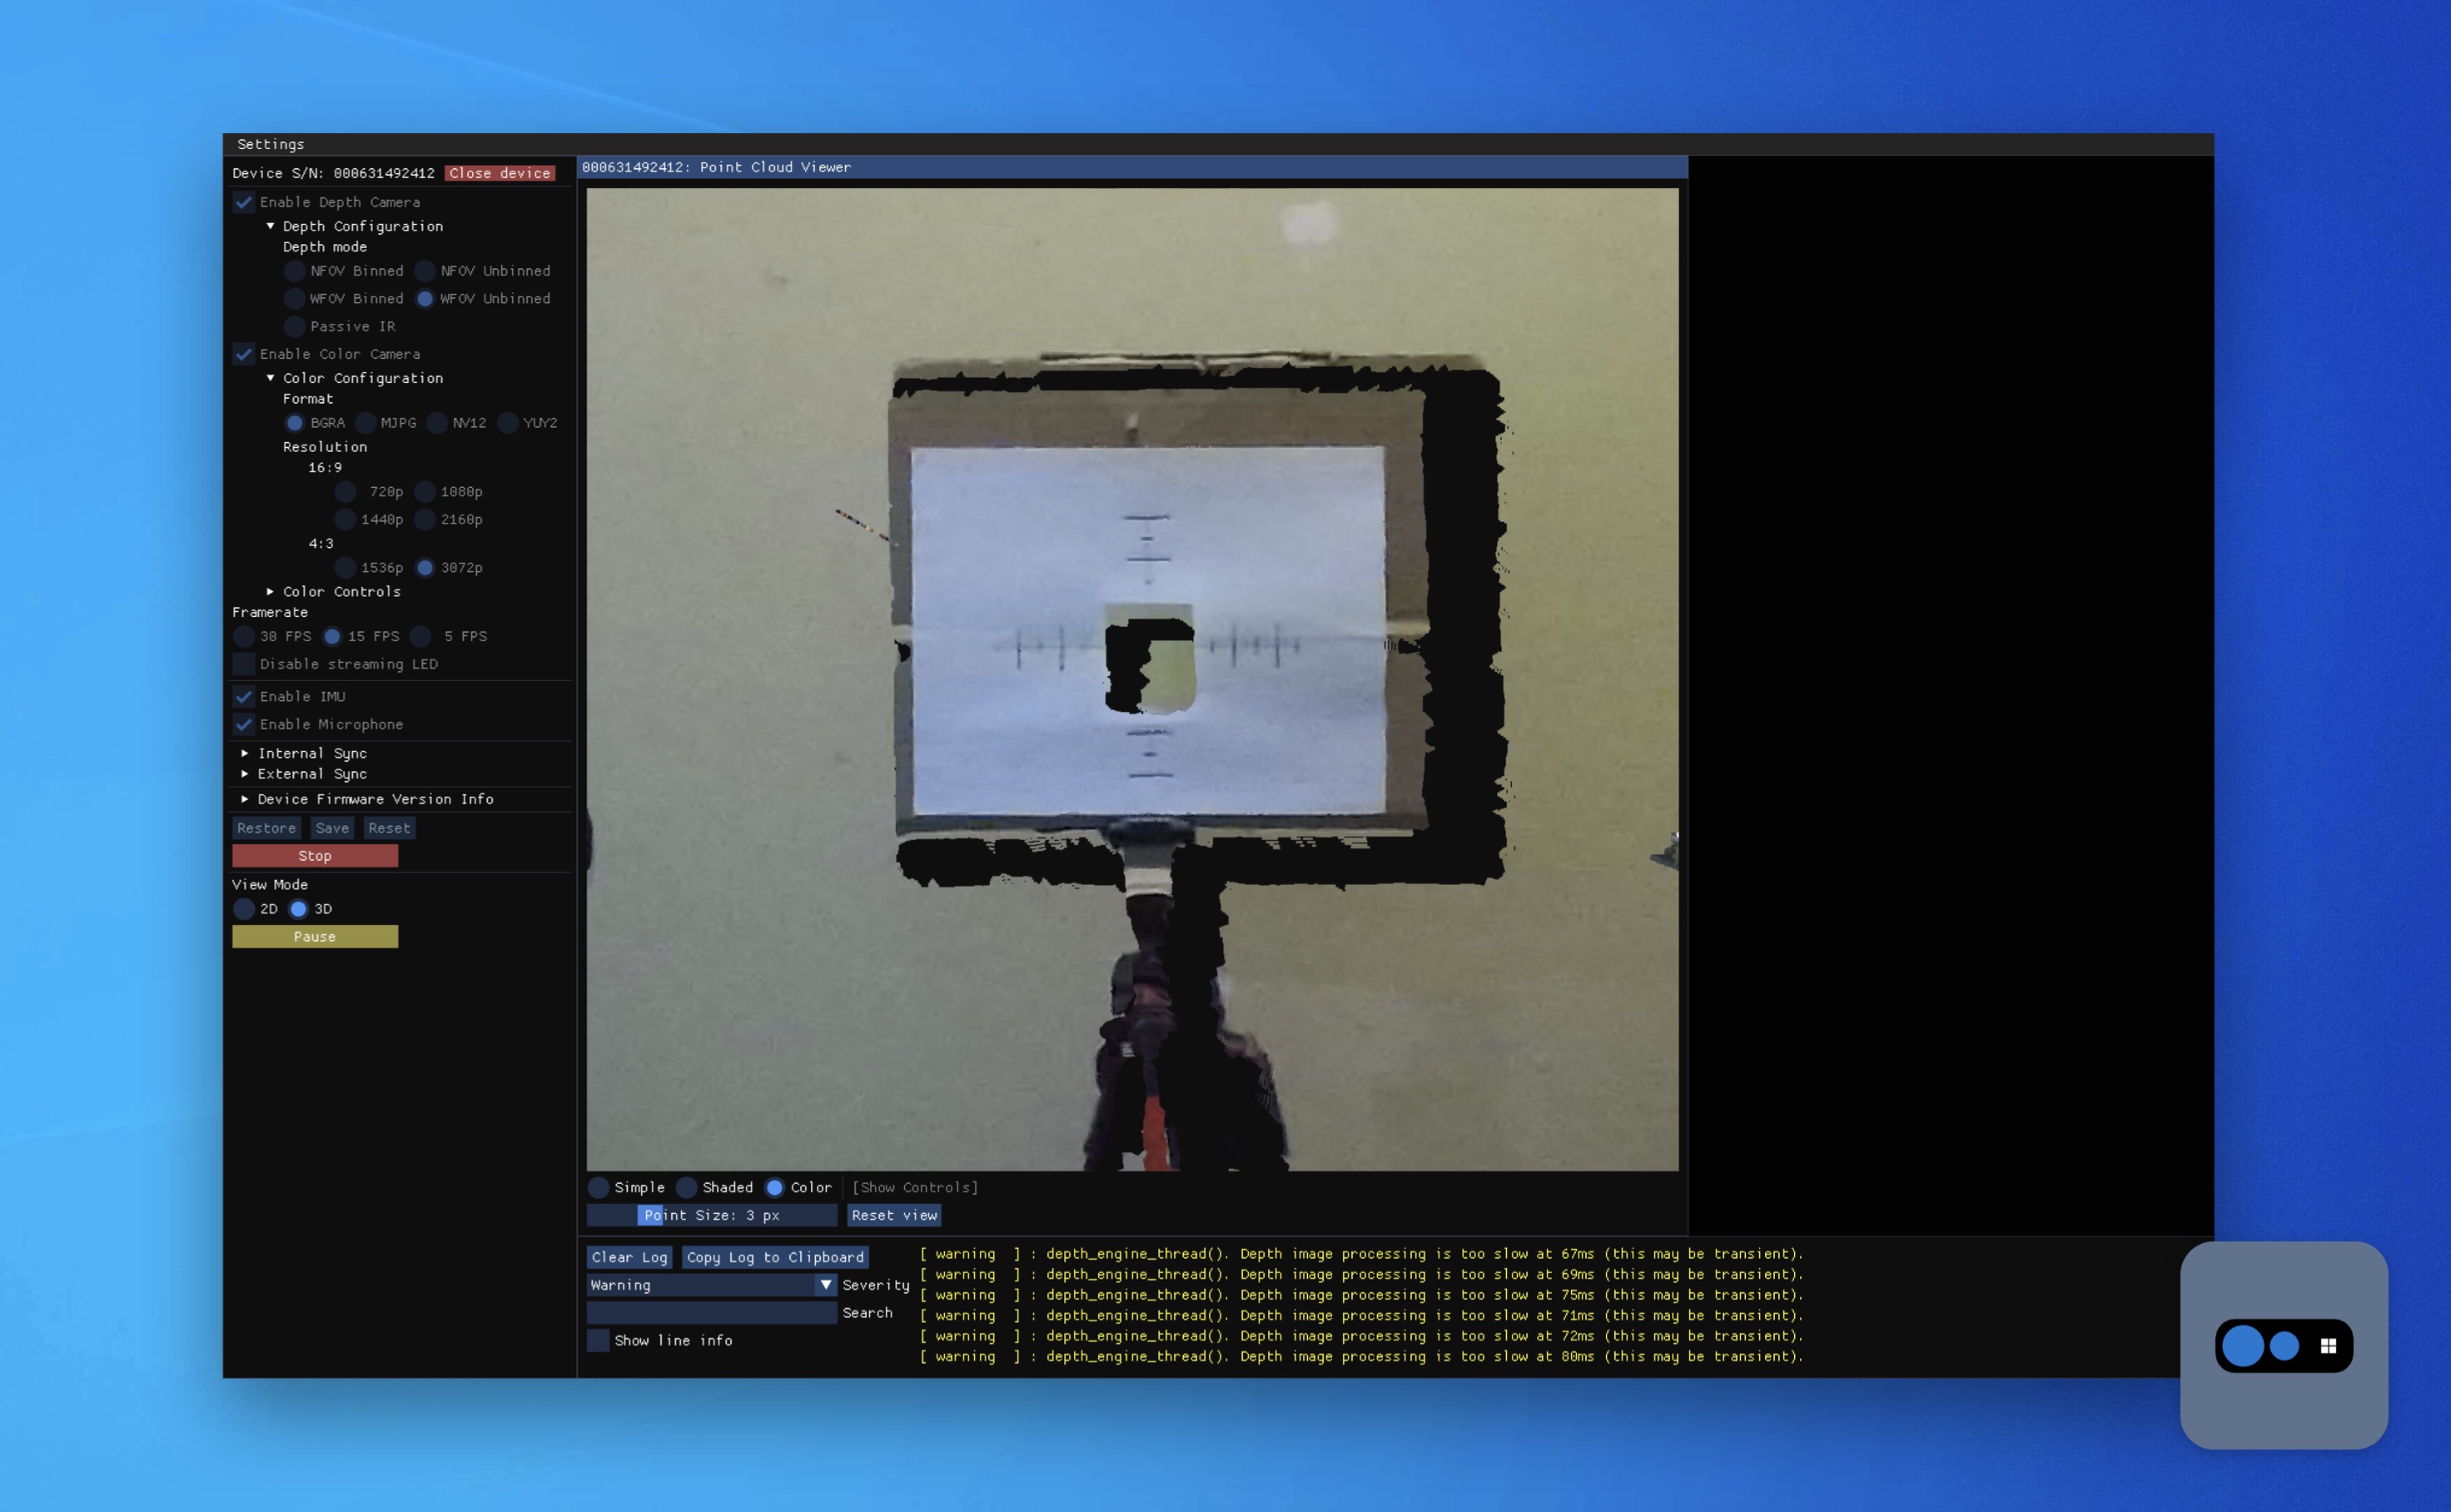Check Show line info
This screenshot has height=1512, width=2451.
point(597,1340)
